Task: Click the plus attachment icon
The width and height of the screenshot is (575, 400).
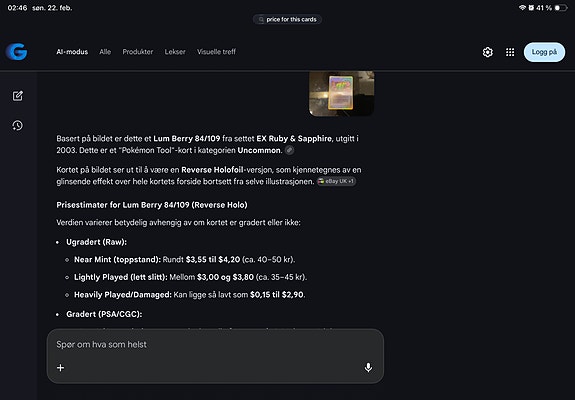Action: [61, 367]
